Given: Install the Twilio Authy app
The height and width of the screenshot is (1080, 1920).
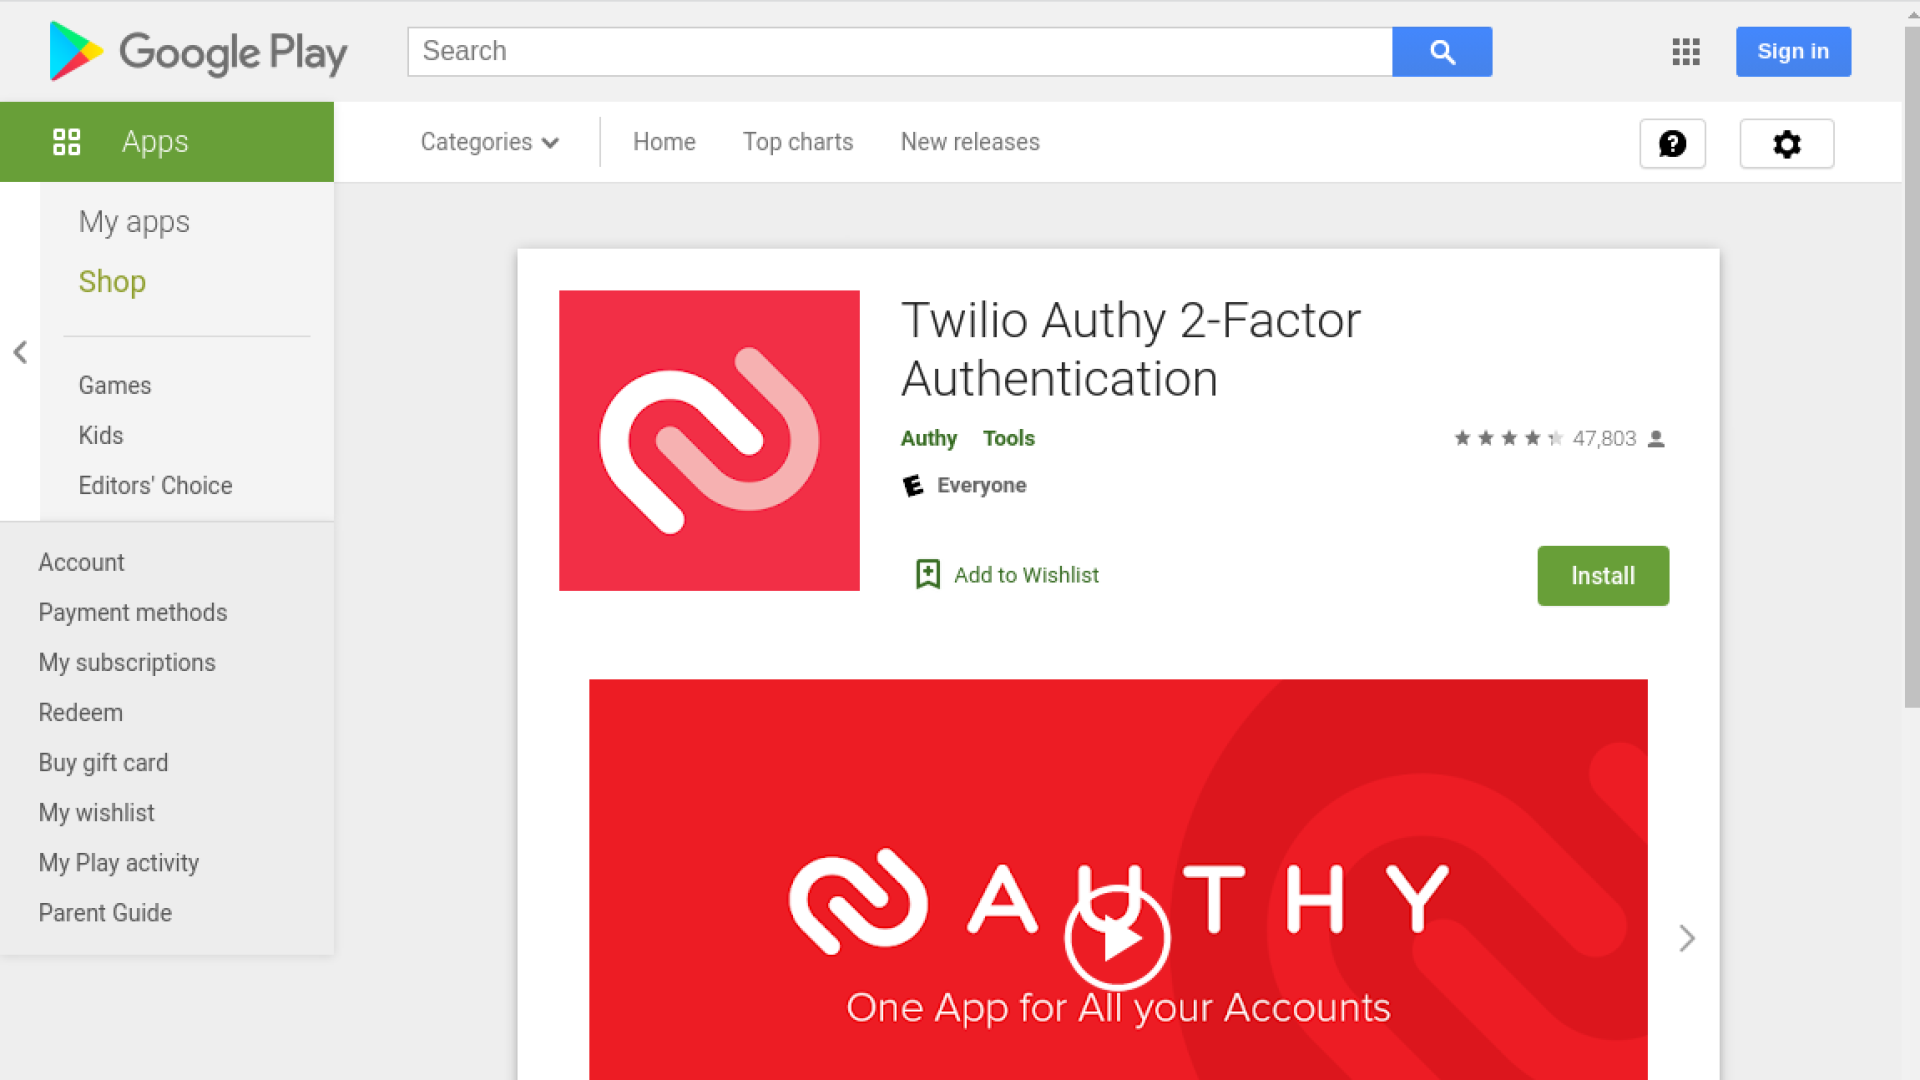Looking at the screenshot, I should [1602, 575].
